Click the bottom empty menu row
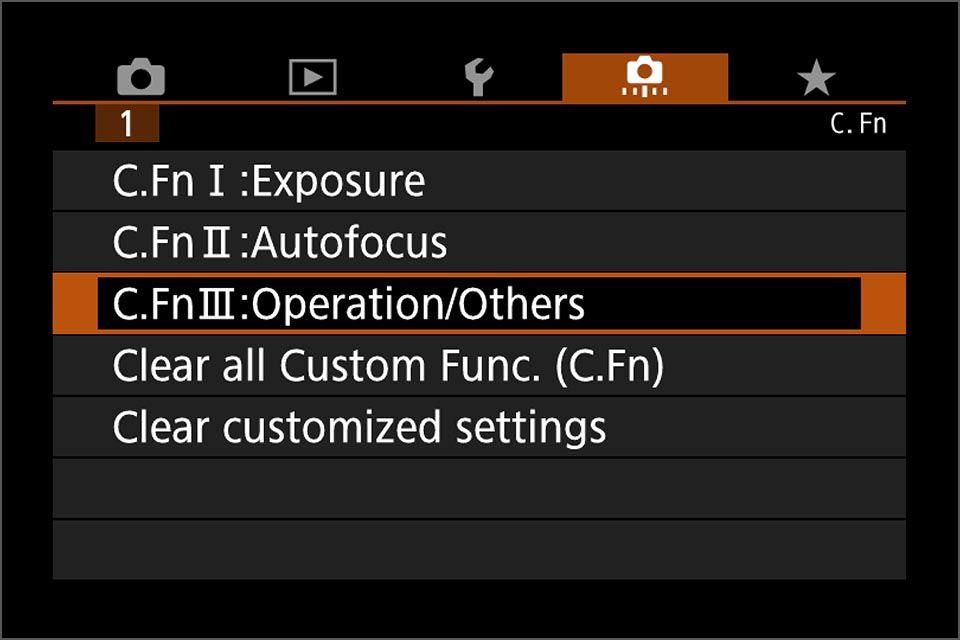The image size is (960, 640). 478,549
